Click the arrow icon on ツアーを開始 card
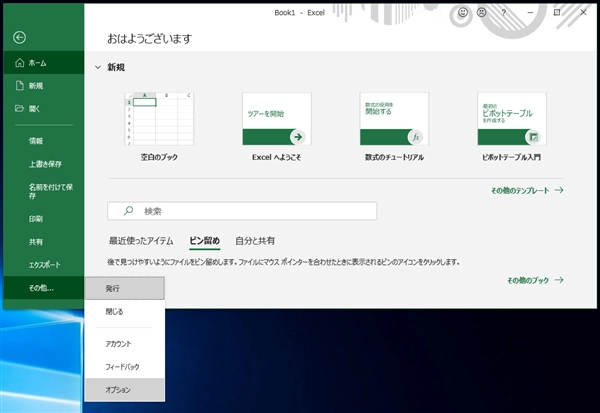 pyautogui.click(x=298, y=137)
